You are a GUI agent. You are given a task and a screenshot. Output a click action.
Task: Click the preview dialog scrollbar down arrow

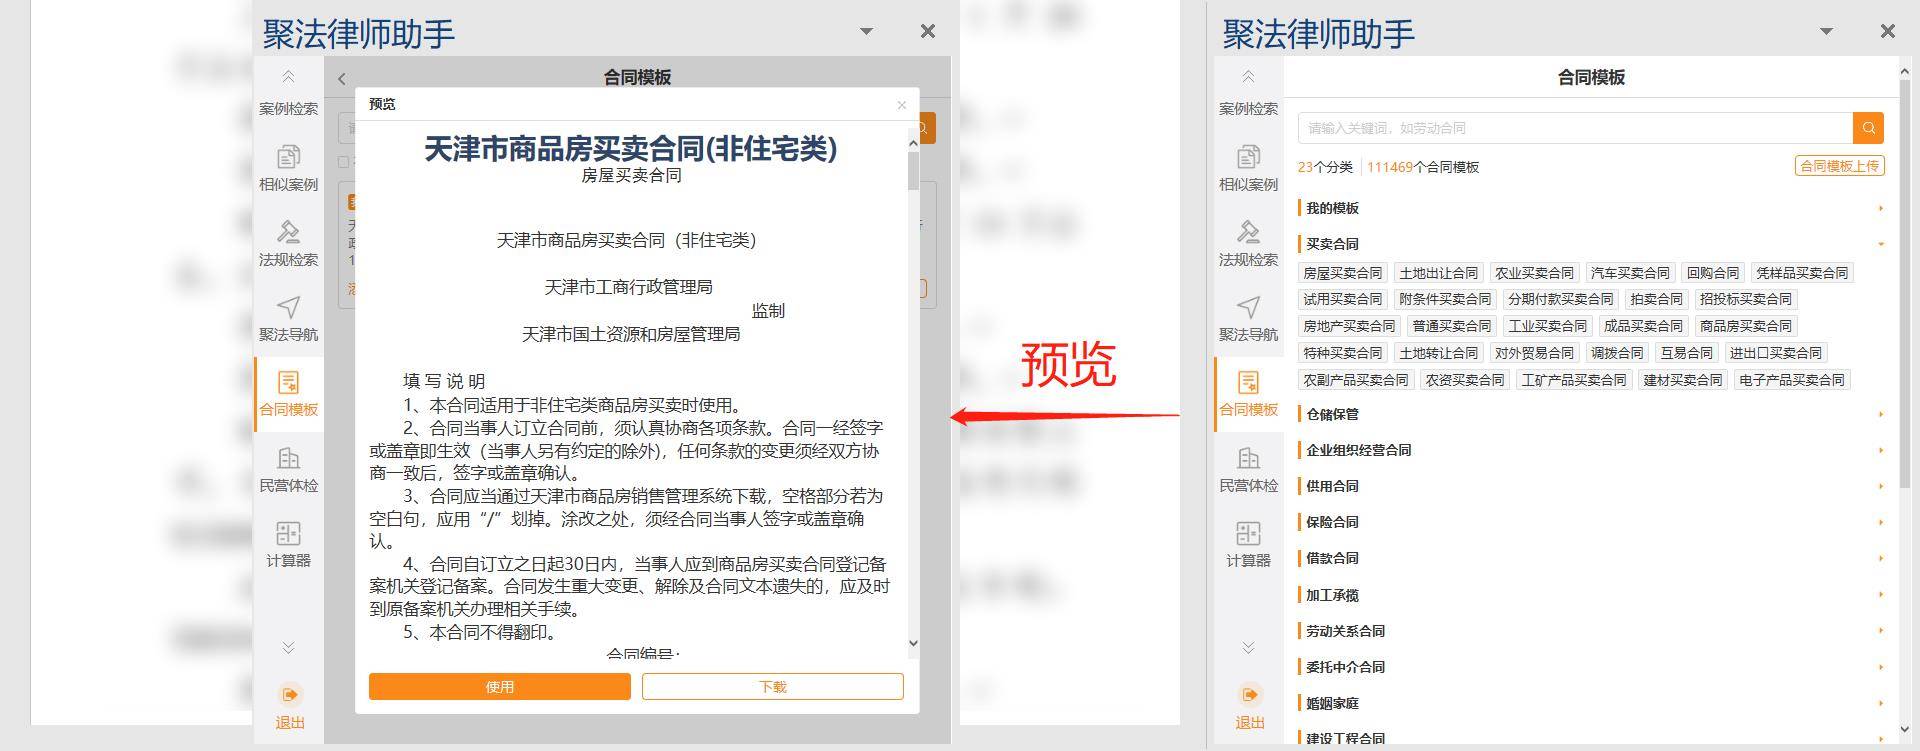913,643
